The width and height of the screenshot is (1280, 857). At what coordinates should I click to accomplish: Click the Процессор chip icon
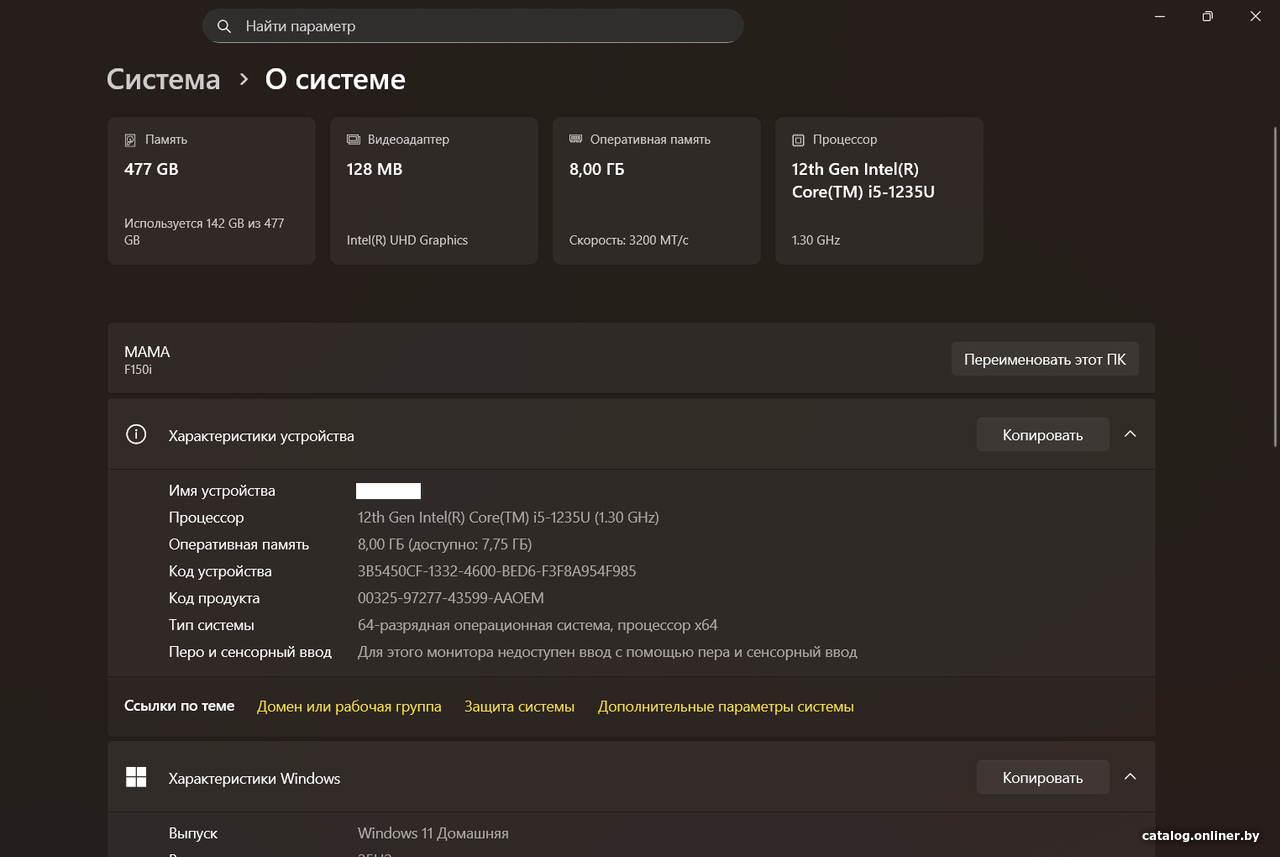pyautogui.click(x=798, y=140)
